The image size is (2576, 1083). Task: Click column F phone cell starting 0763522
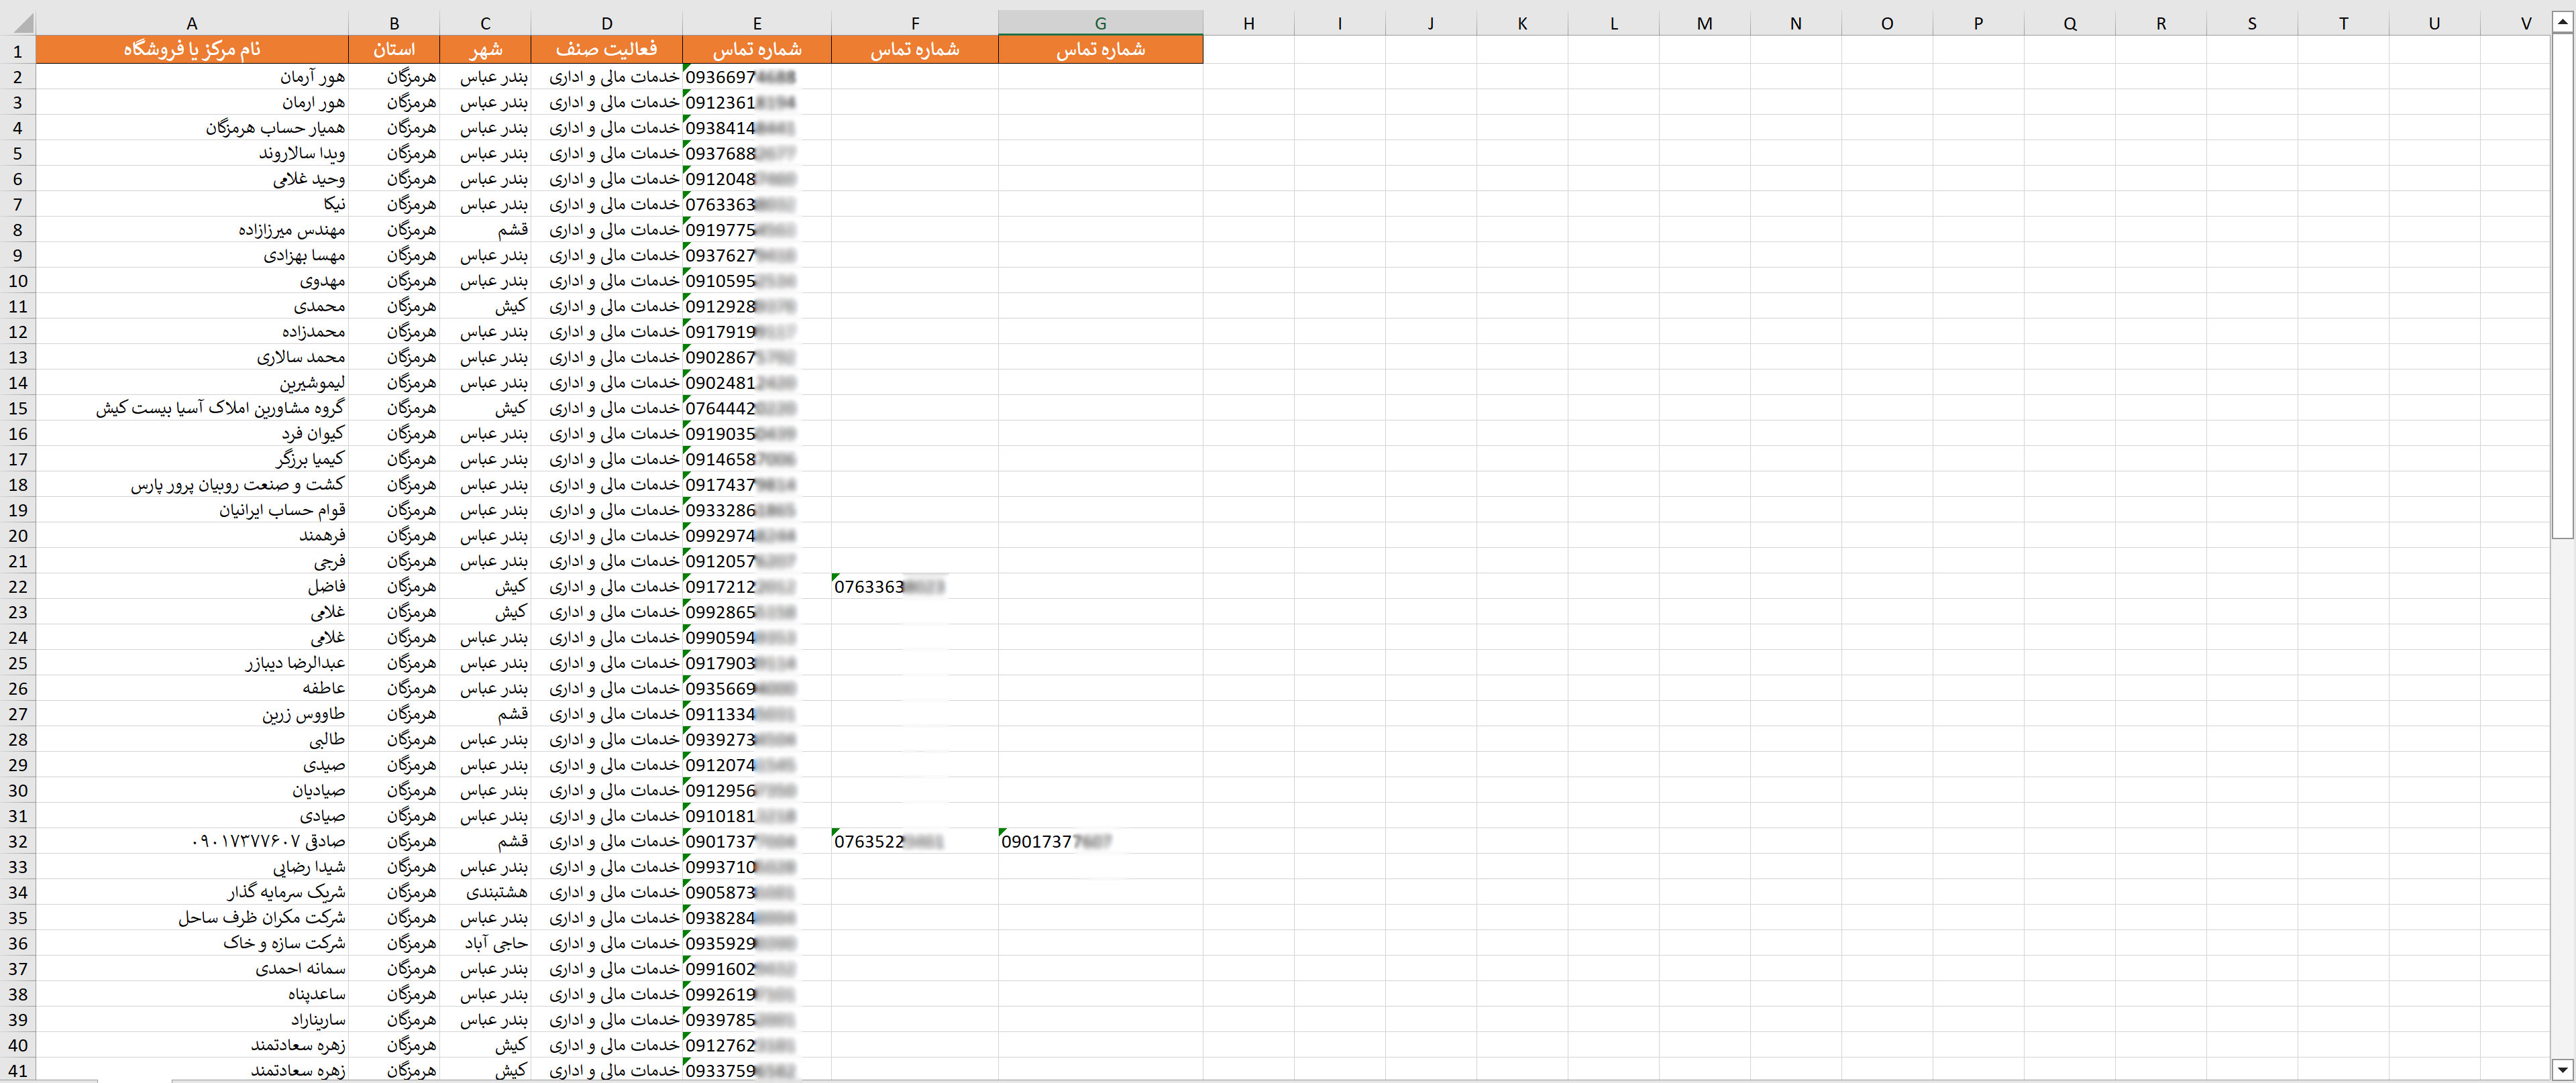915,842
